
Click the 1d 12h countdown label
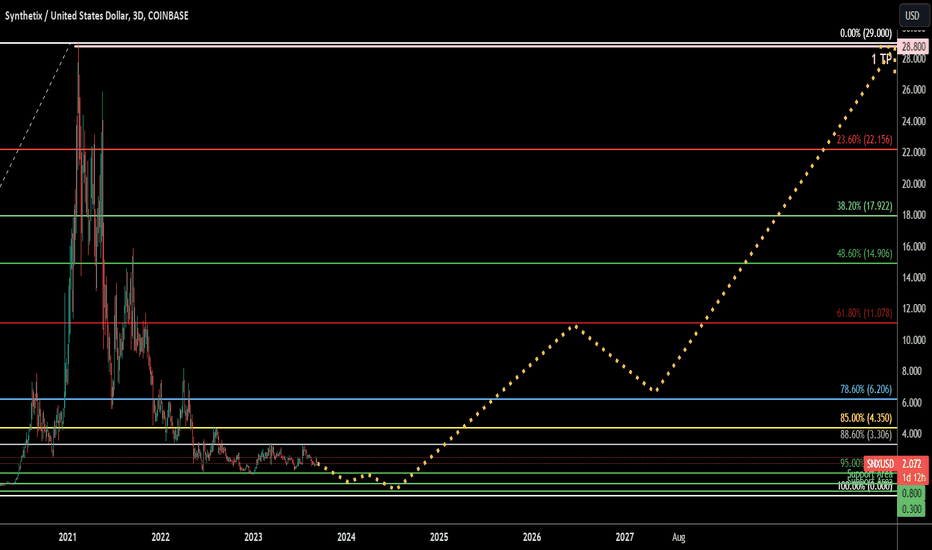coord(912,477)
